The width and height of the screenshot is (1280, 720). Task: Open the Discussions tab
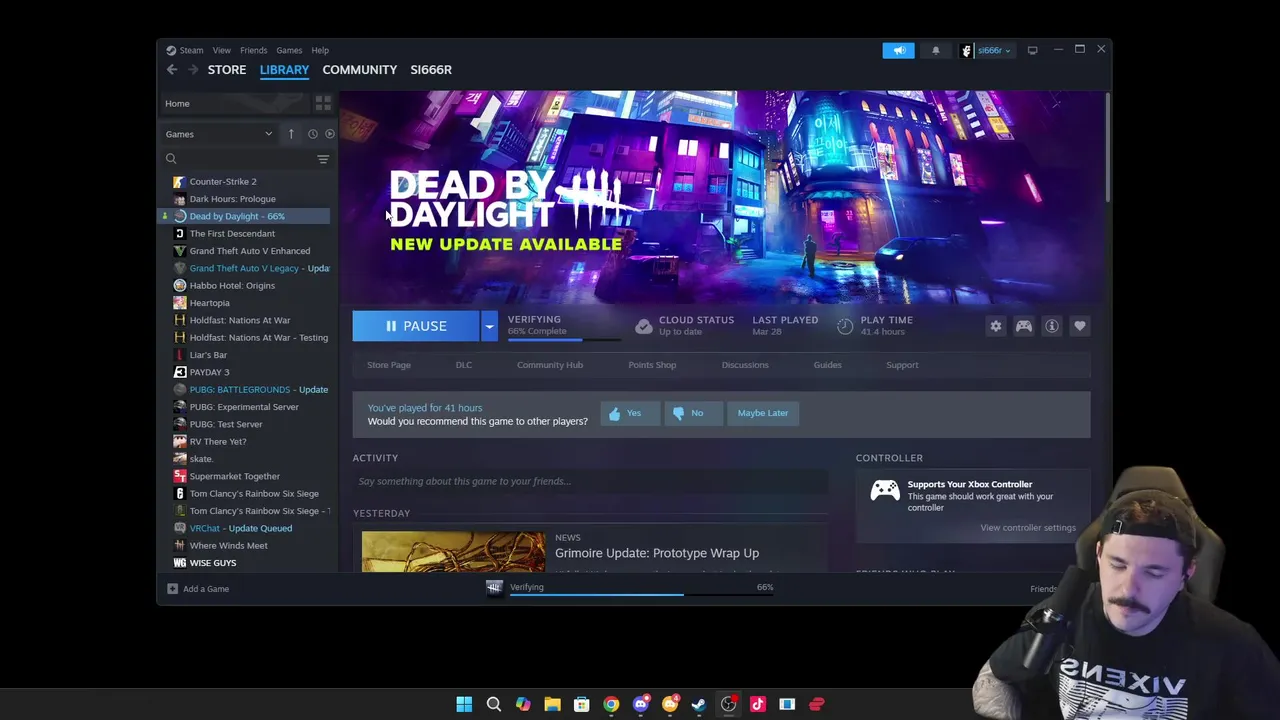tap(745, 365)
